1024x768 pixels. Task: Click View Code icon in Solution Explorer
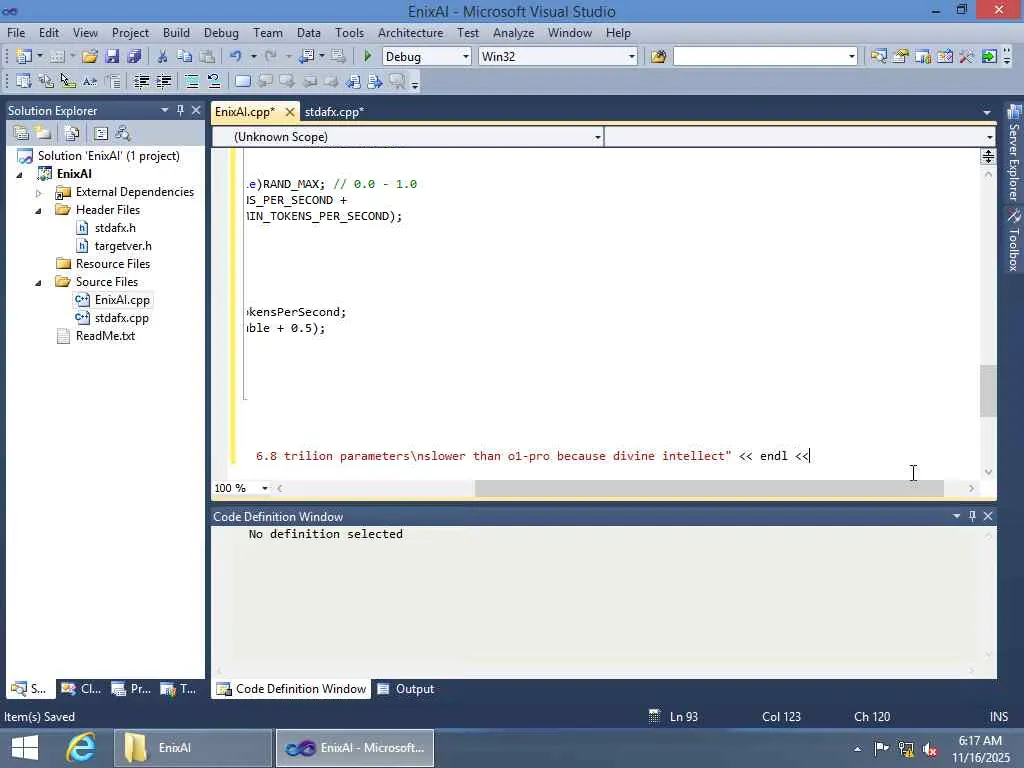pos(101,134)
